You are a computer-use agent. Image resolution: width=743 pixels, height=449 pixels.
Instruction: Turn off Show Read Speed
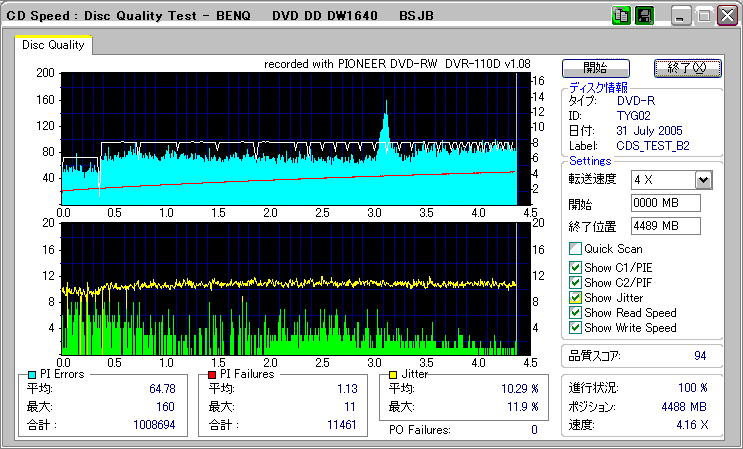(575, 313)
